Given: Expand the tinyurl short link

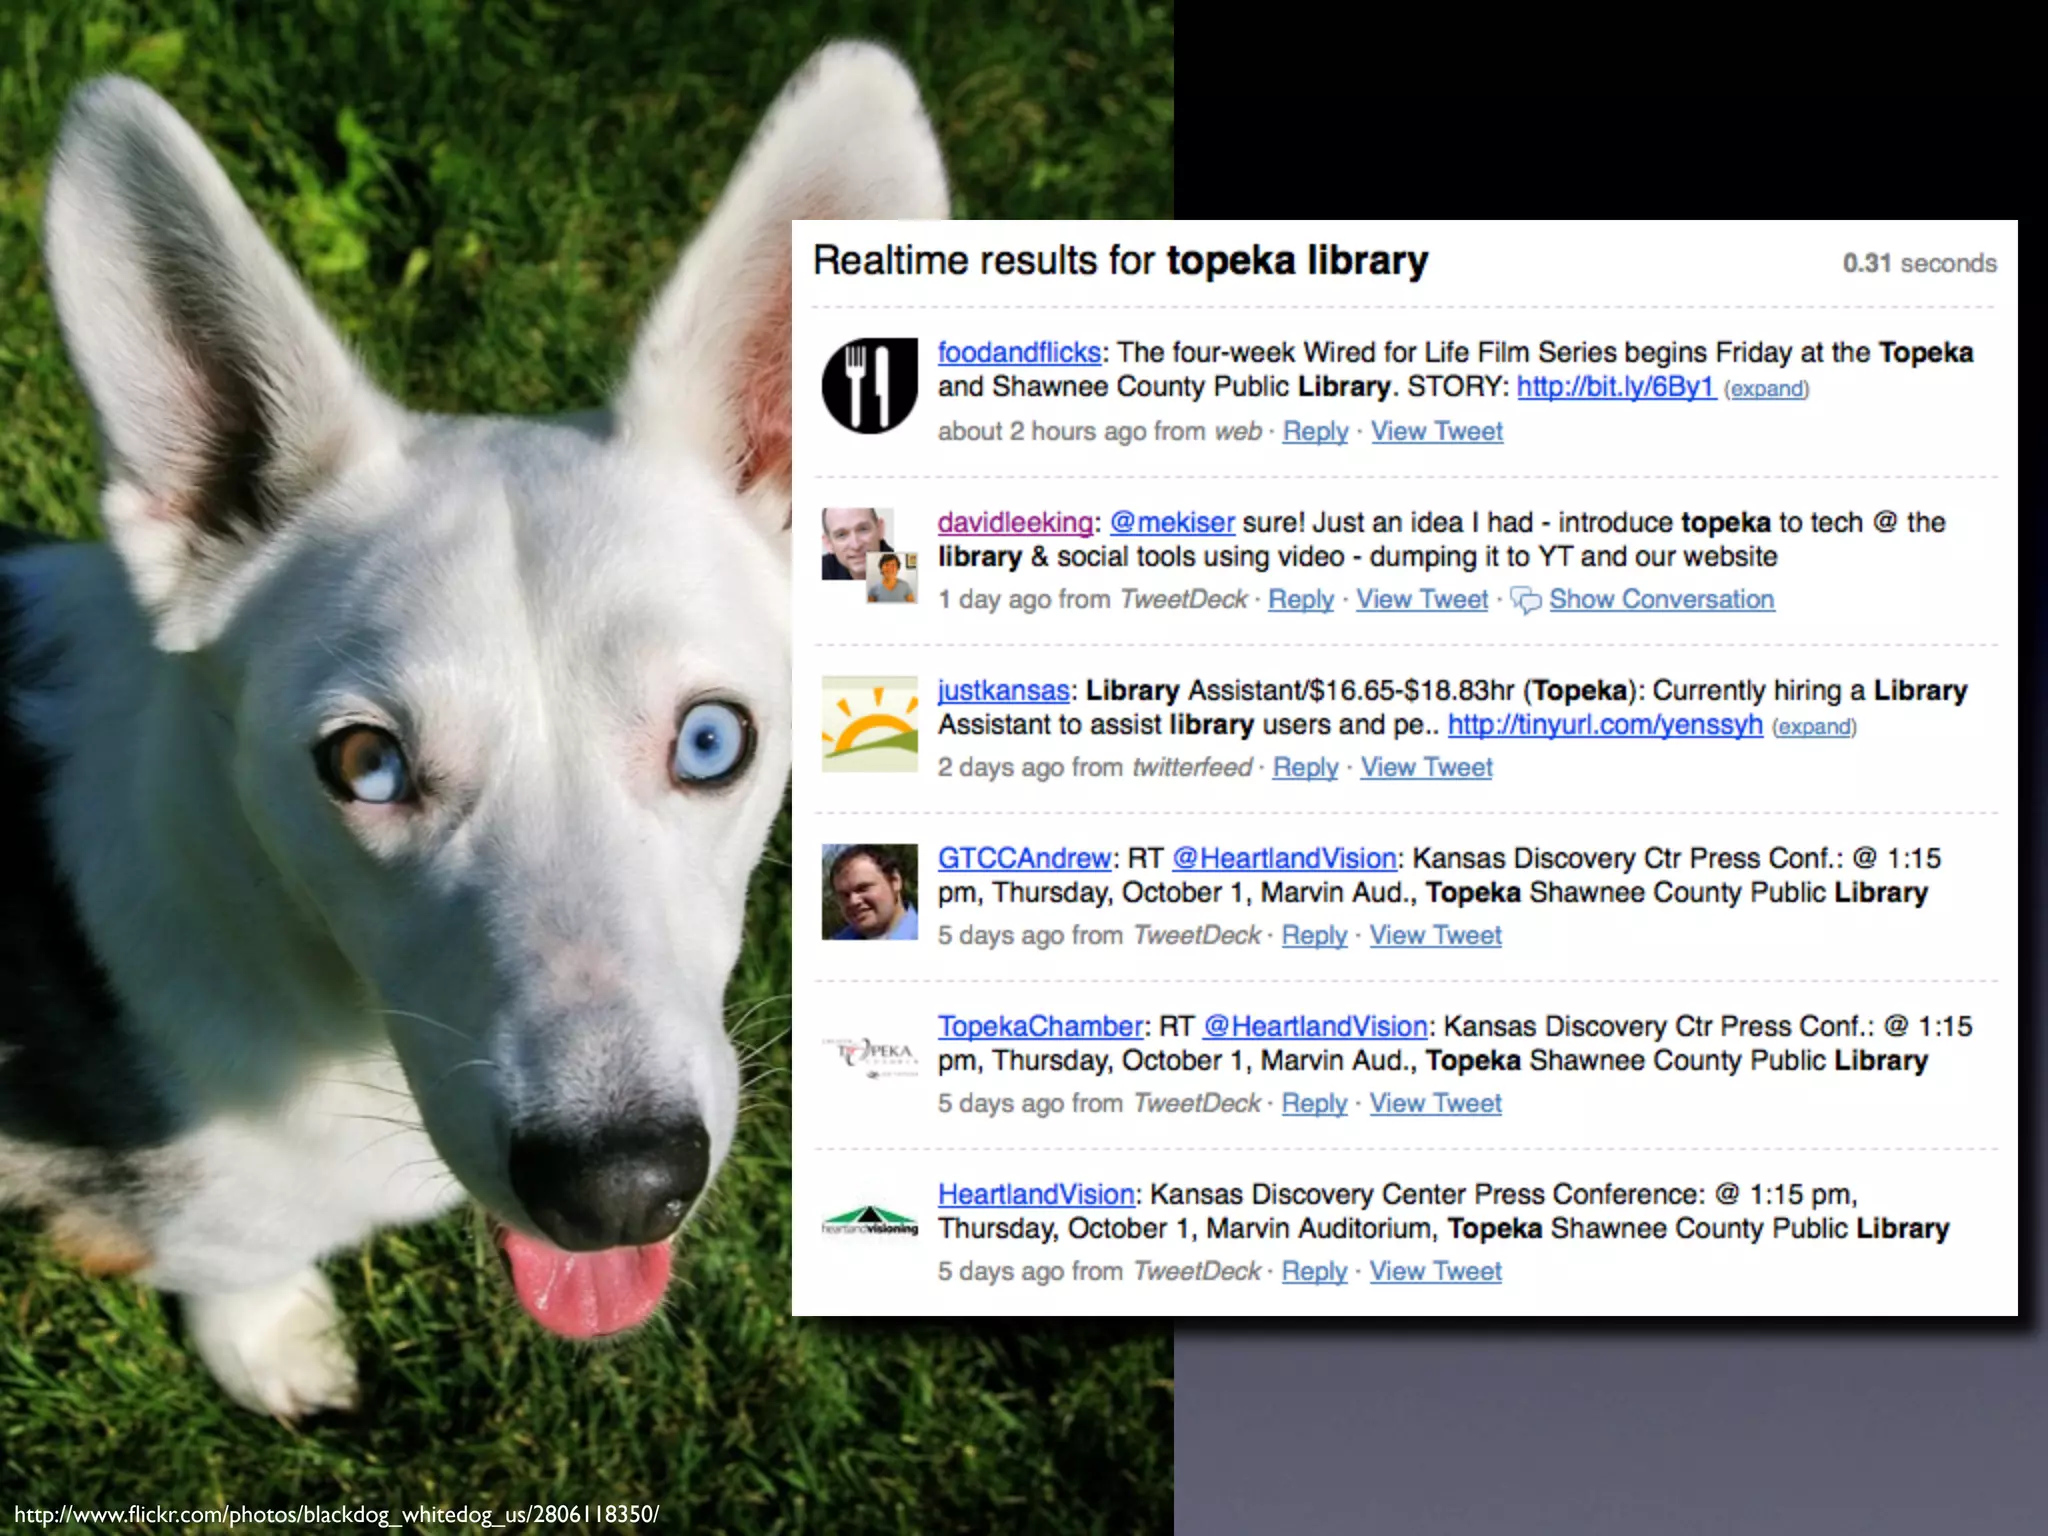Looking at the screenshot, I should 1814,727.
